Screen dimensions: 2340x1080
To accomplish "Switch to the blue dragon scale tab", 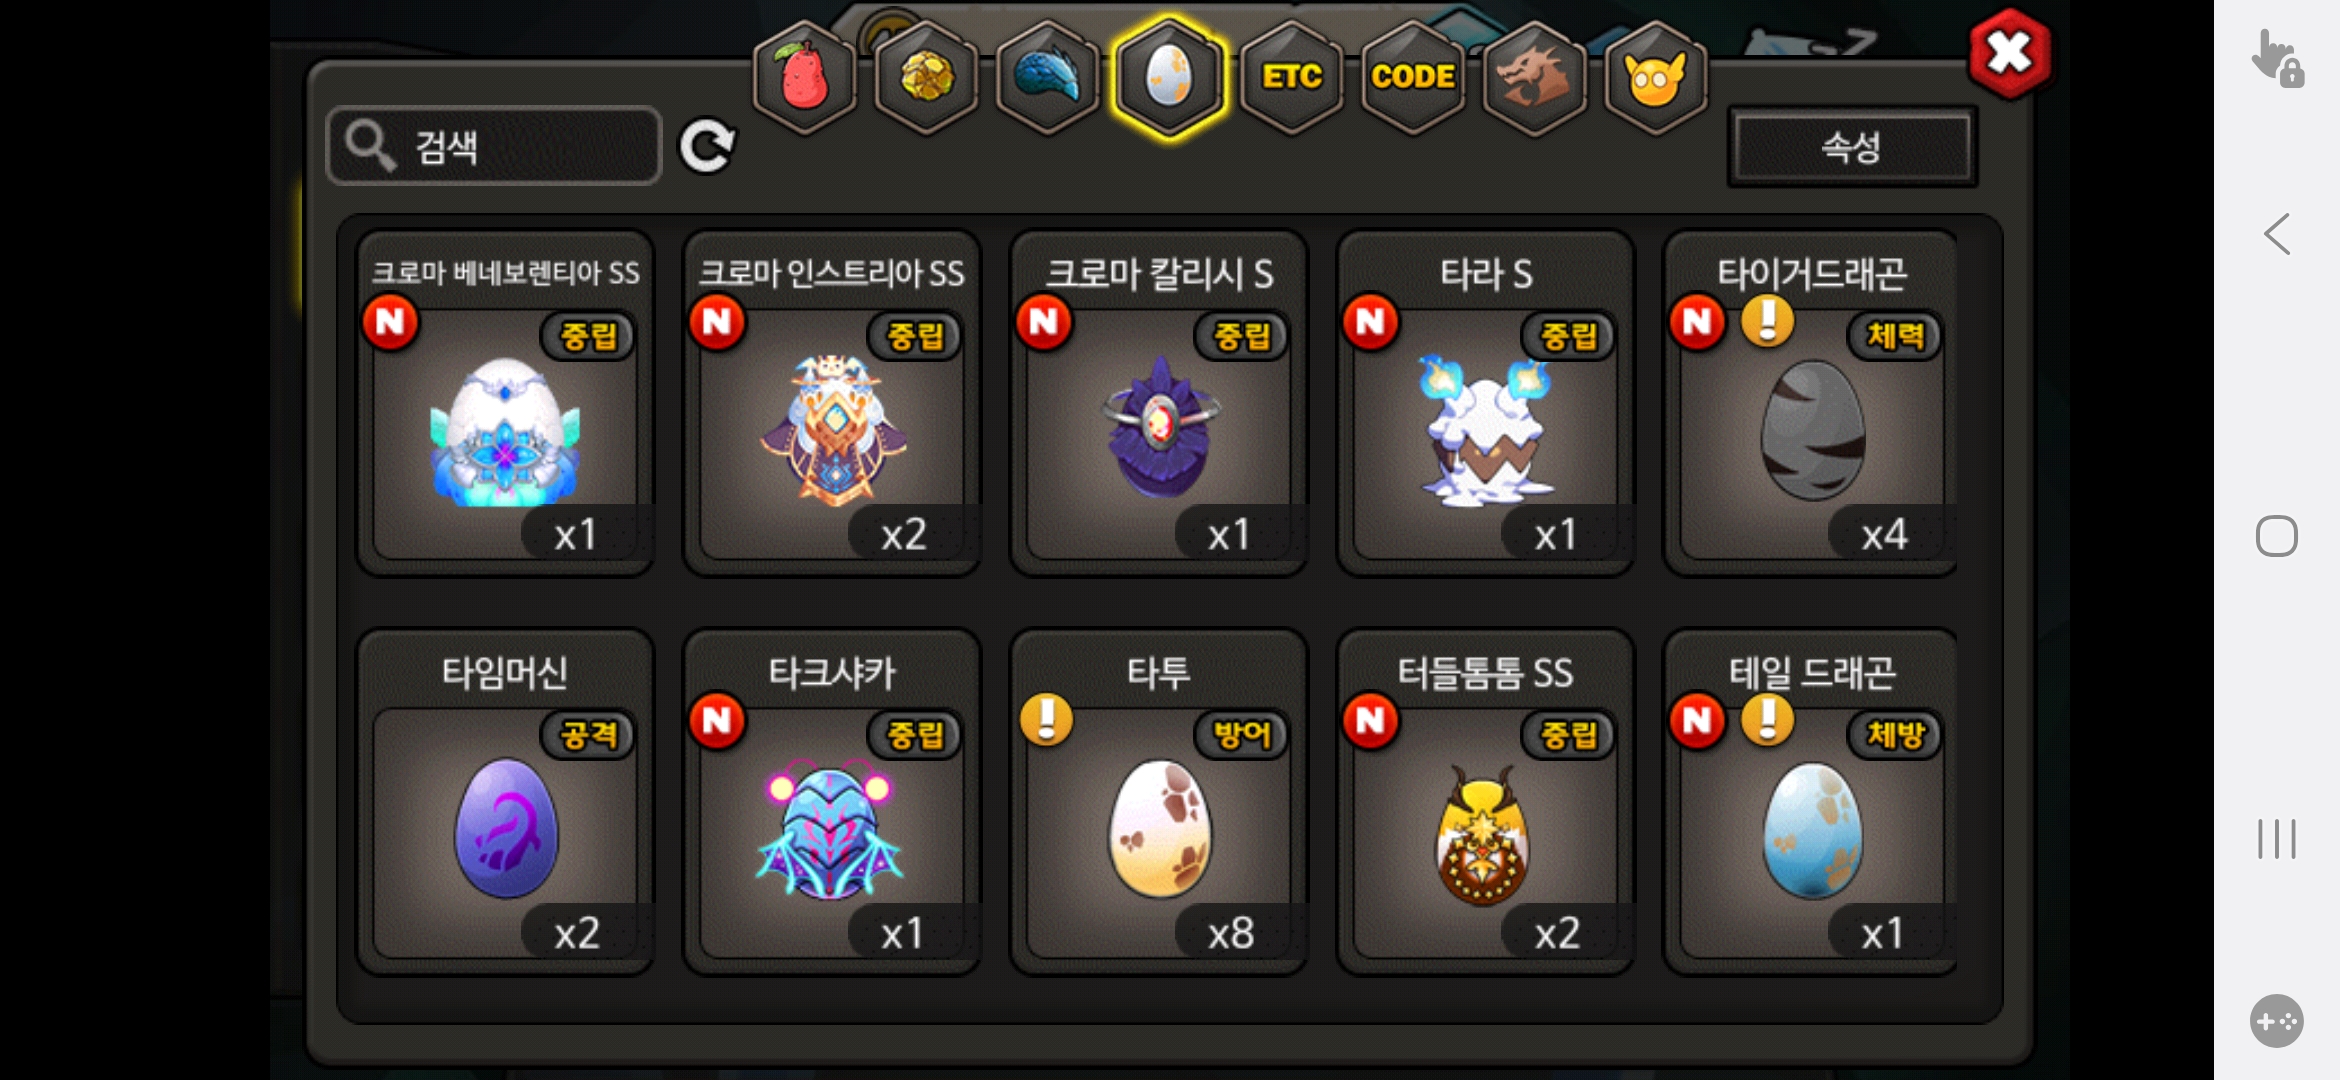I will [1048, 78].
